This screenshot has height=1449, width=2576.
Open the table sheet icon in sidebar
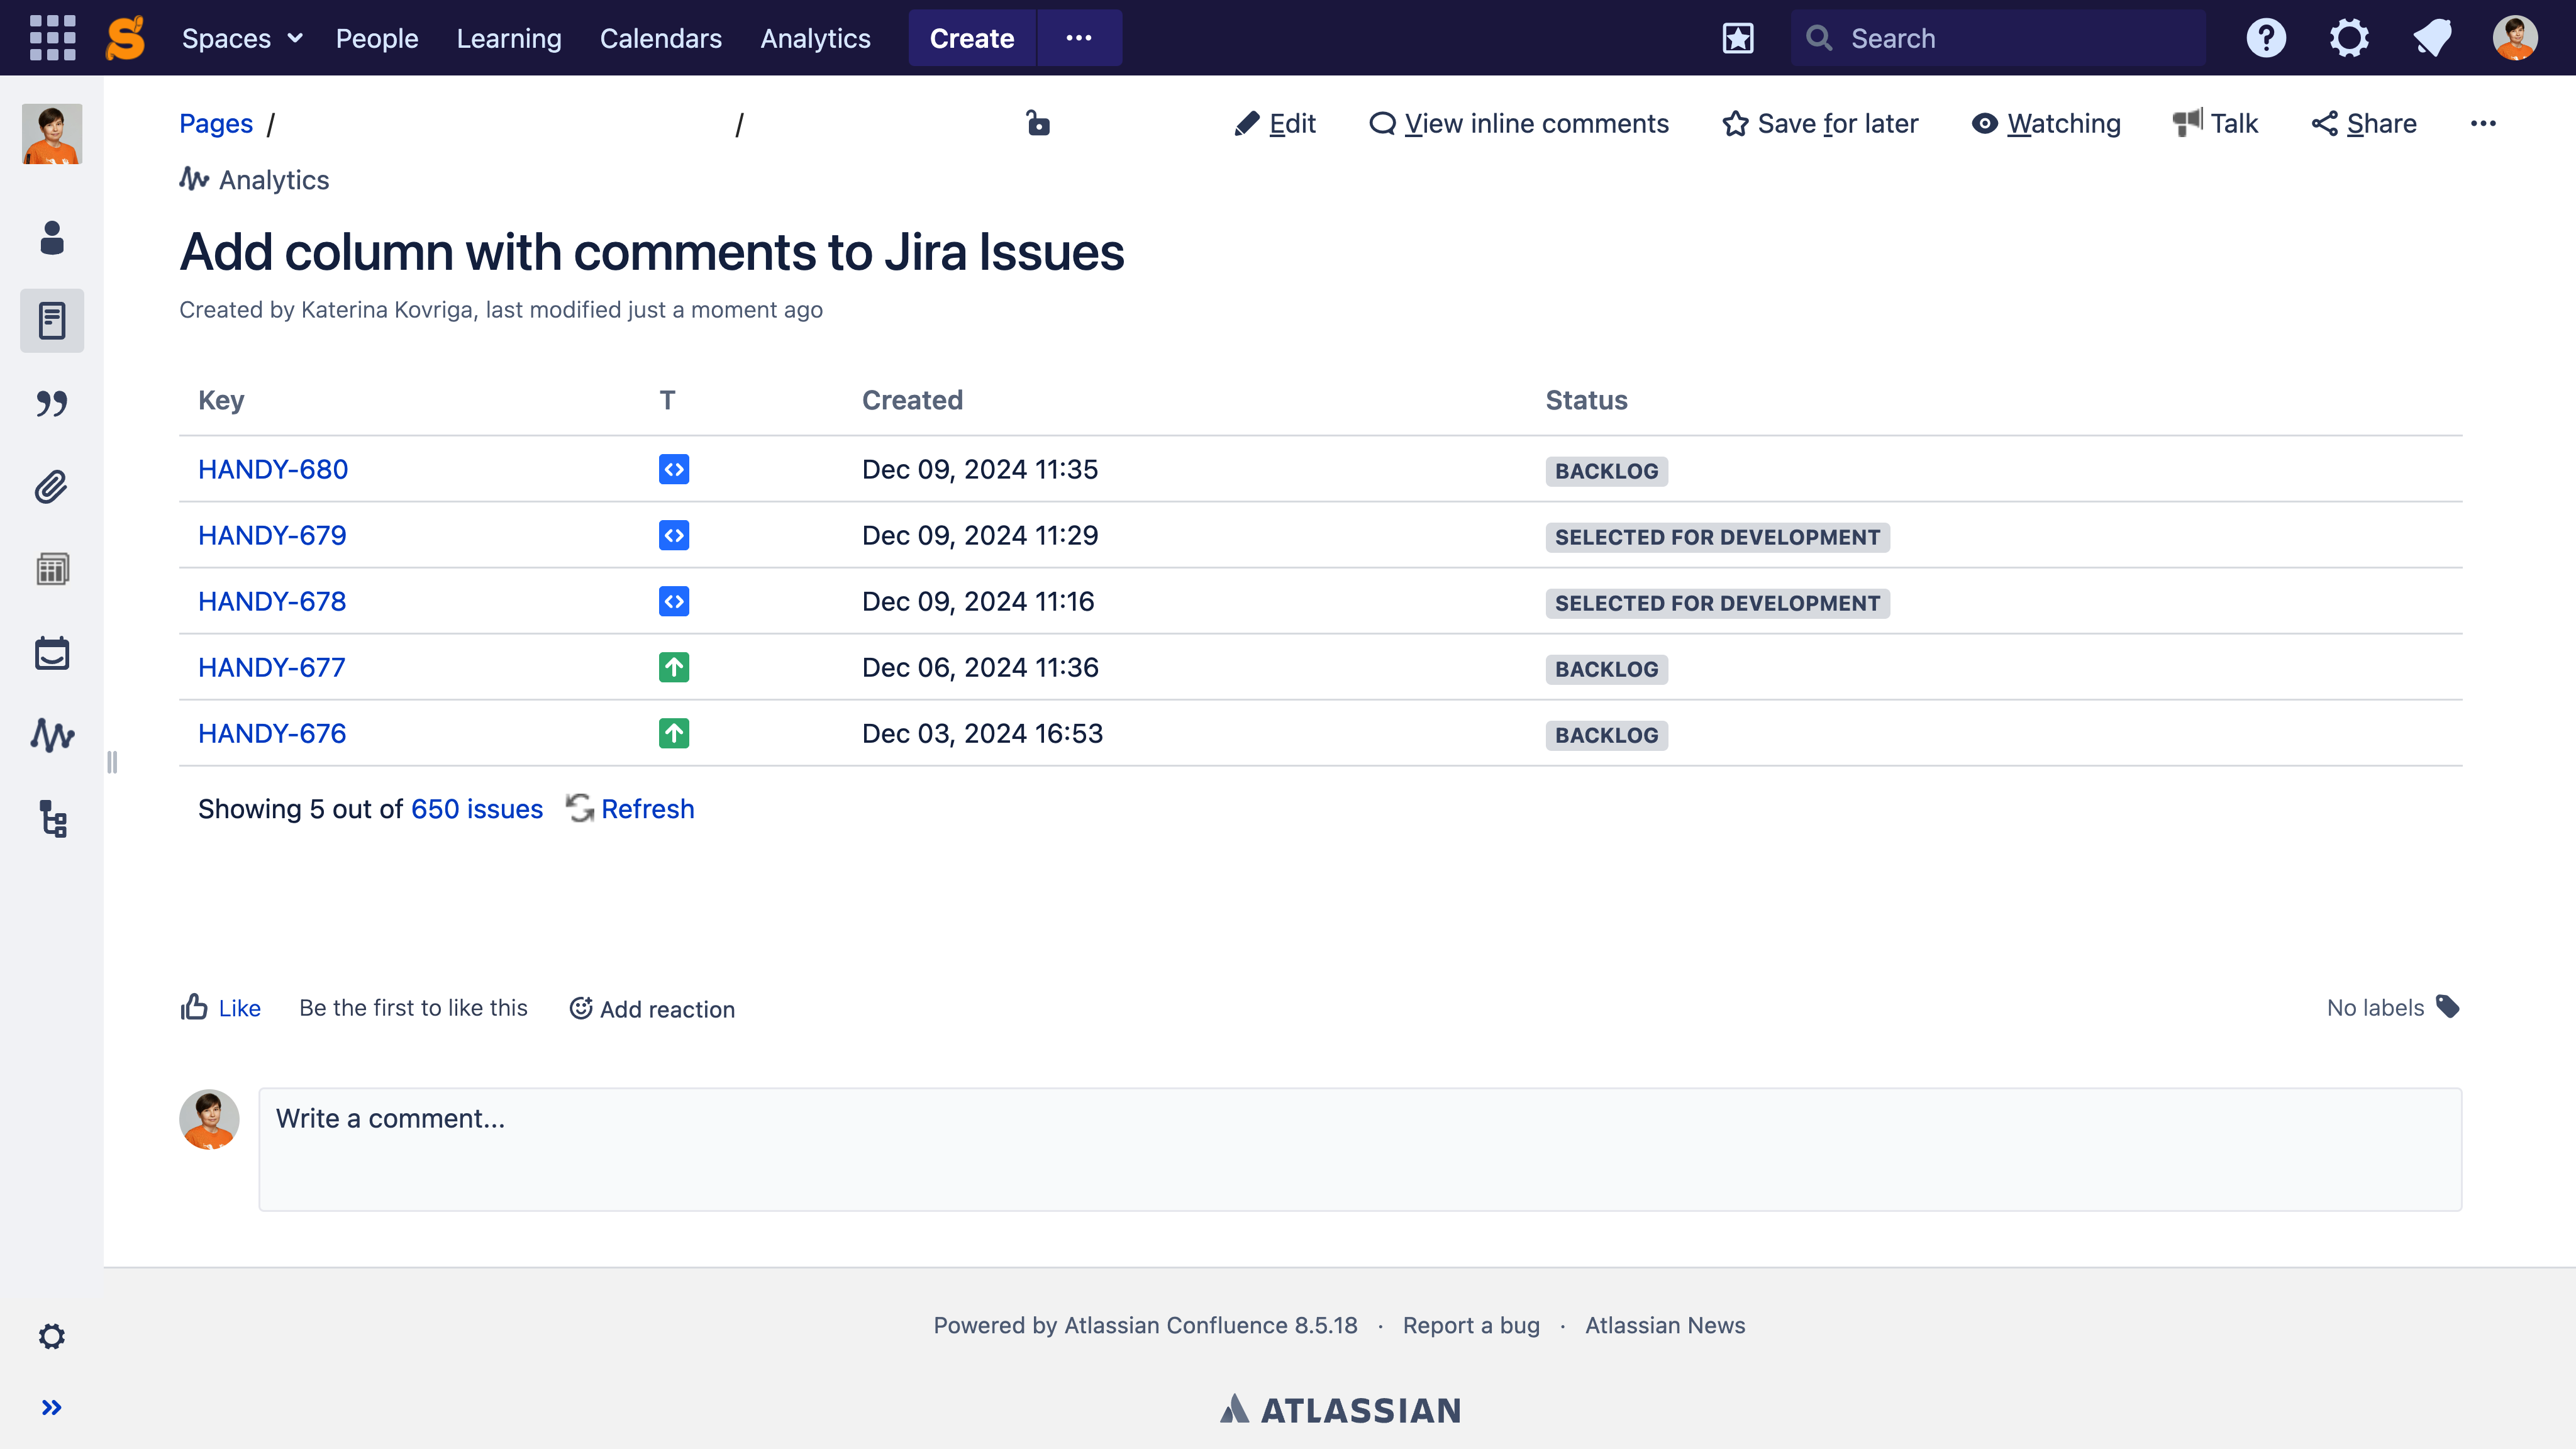pyautogui.click(x=52, y=570)
